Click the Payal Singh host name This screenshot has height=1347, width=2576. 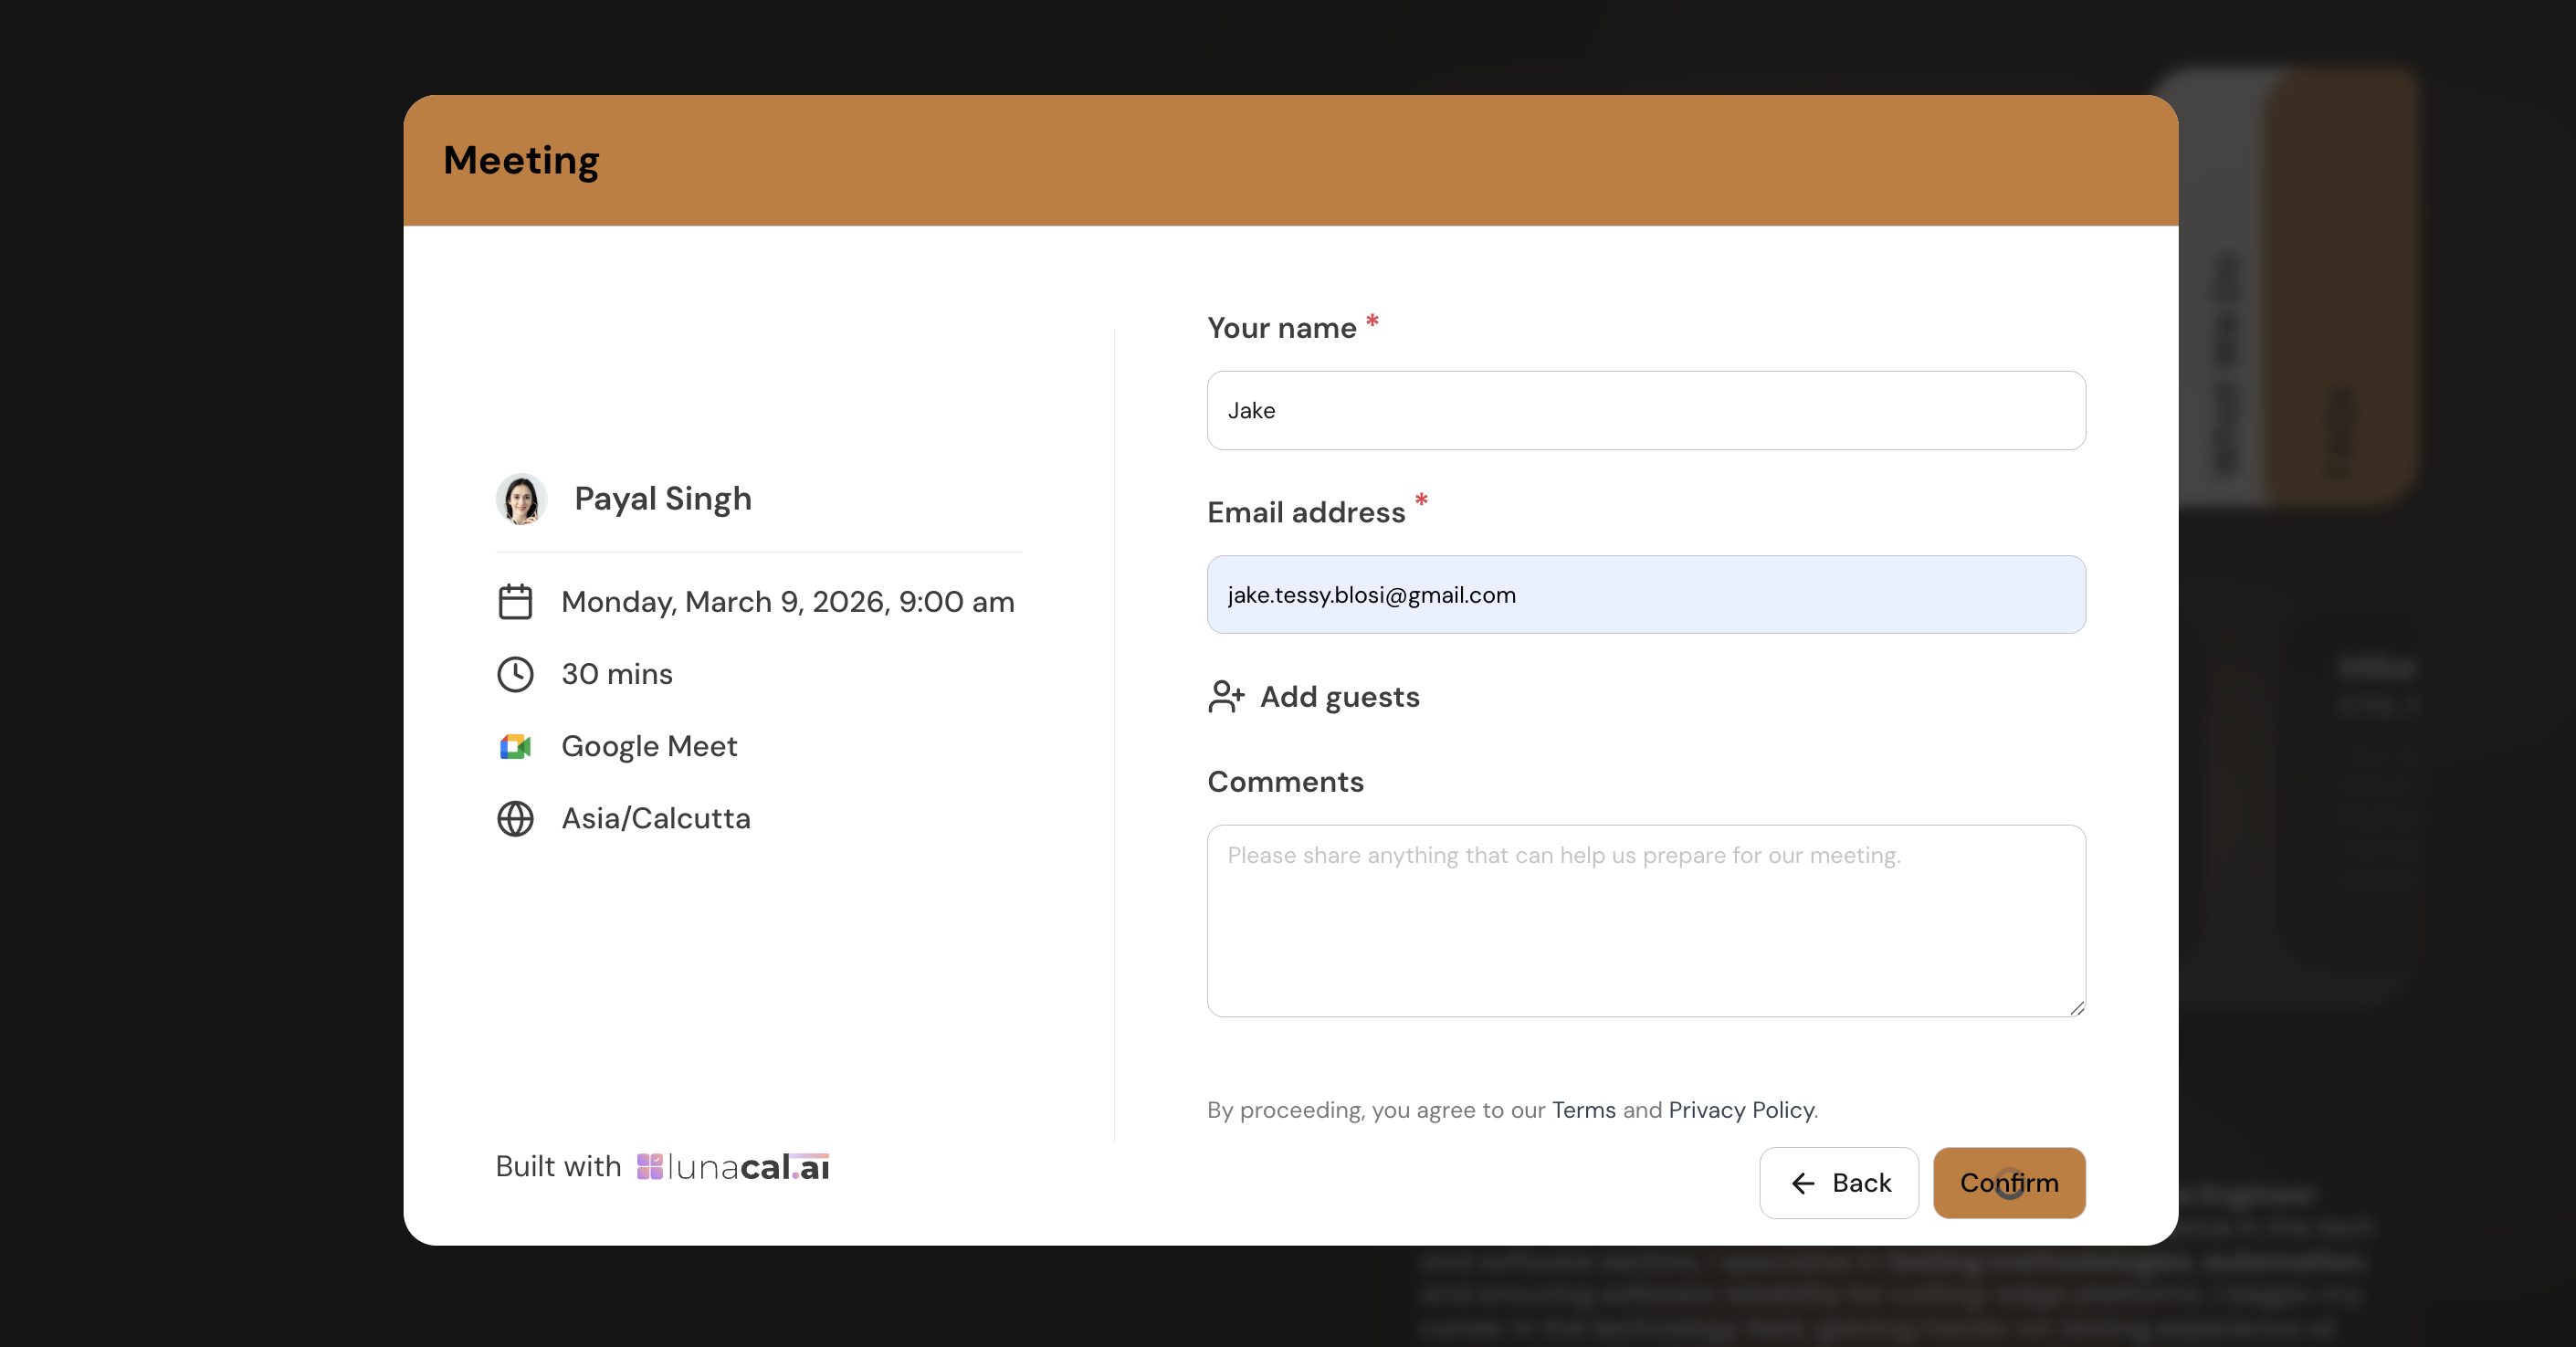click(x=662, y=499)
